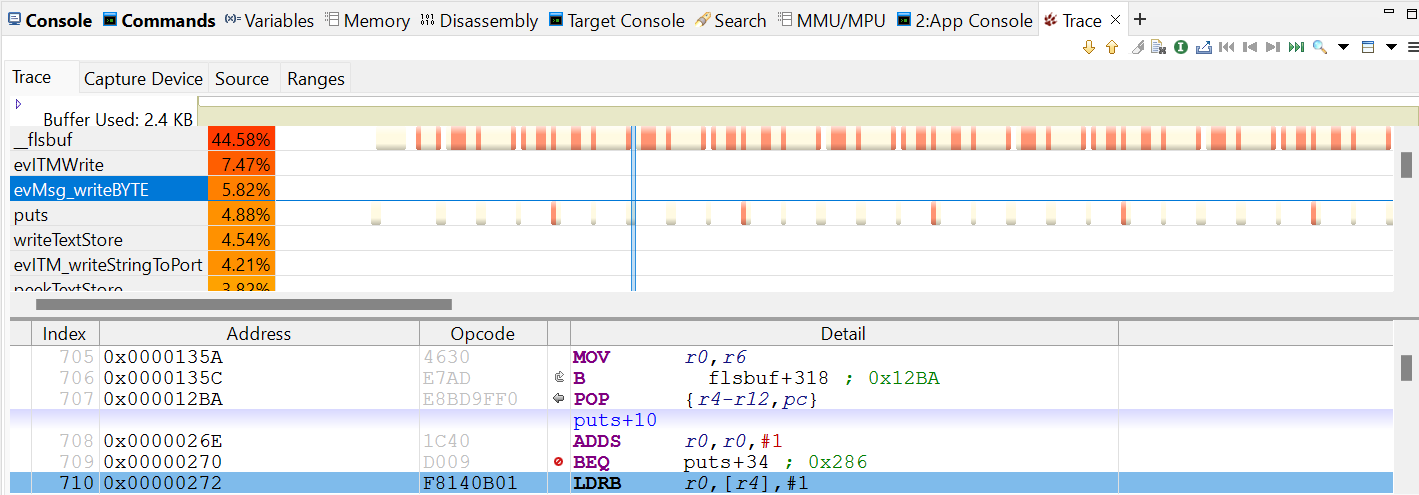The image size is (1419, 495).
Task: Click the green circular I icon
Action: click(x=1181, y=47)
